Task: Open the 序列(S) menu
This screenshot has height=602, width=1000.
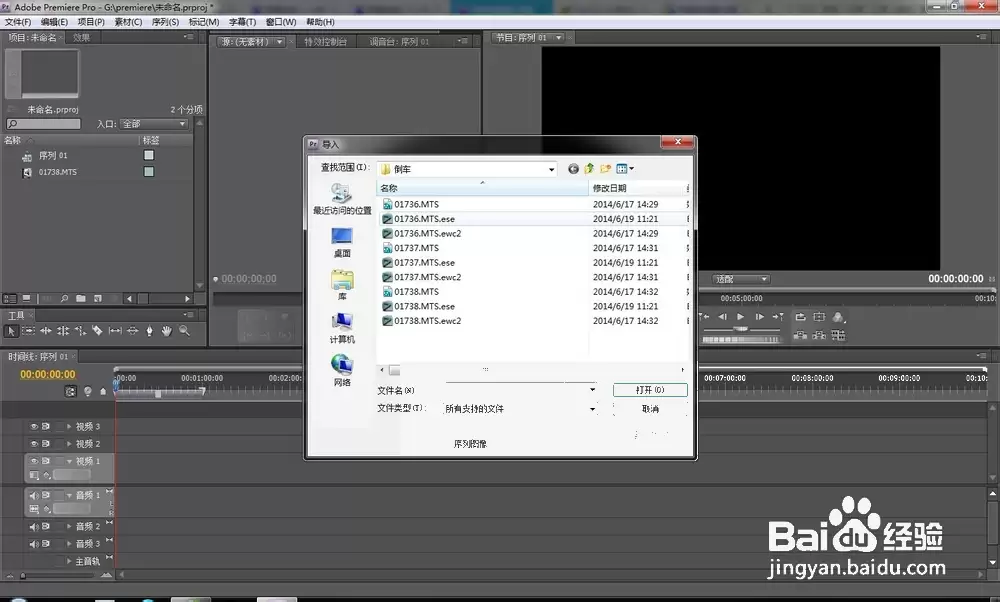Action: 165,22
